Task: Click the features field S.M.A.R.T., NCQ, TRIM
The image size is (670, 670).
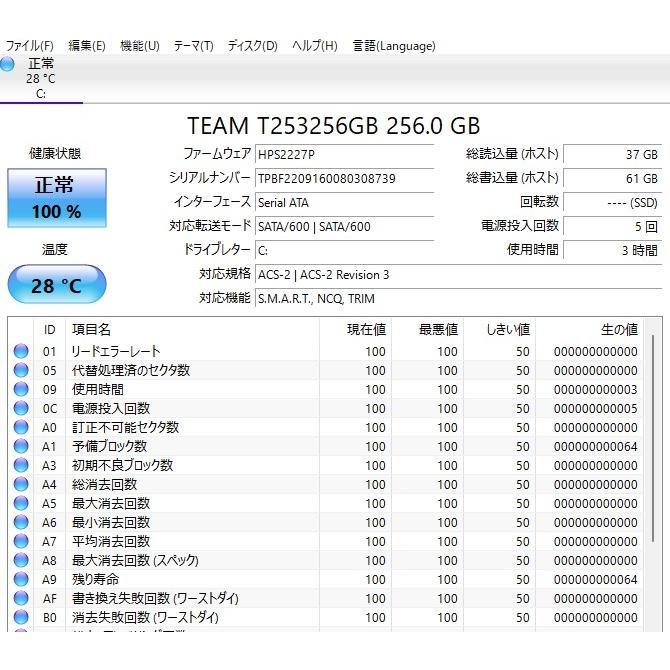Action: [458, 298]
